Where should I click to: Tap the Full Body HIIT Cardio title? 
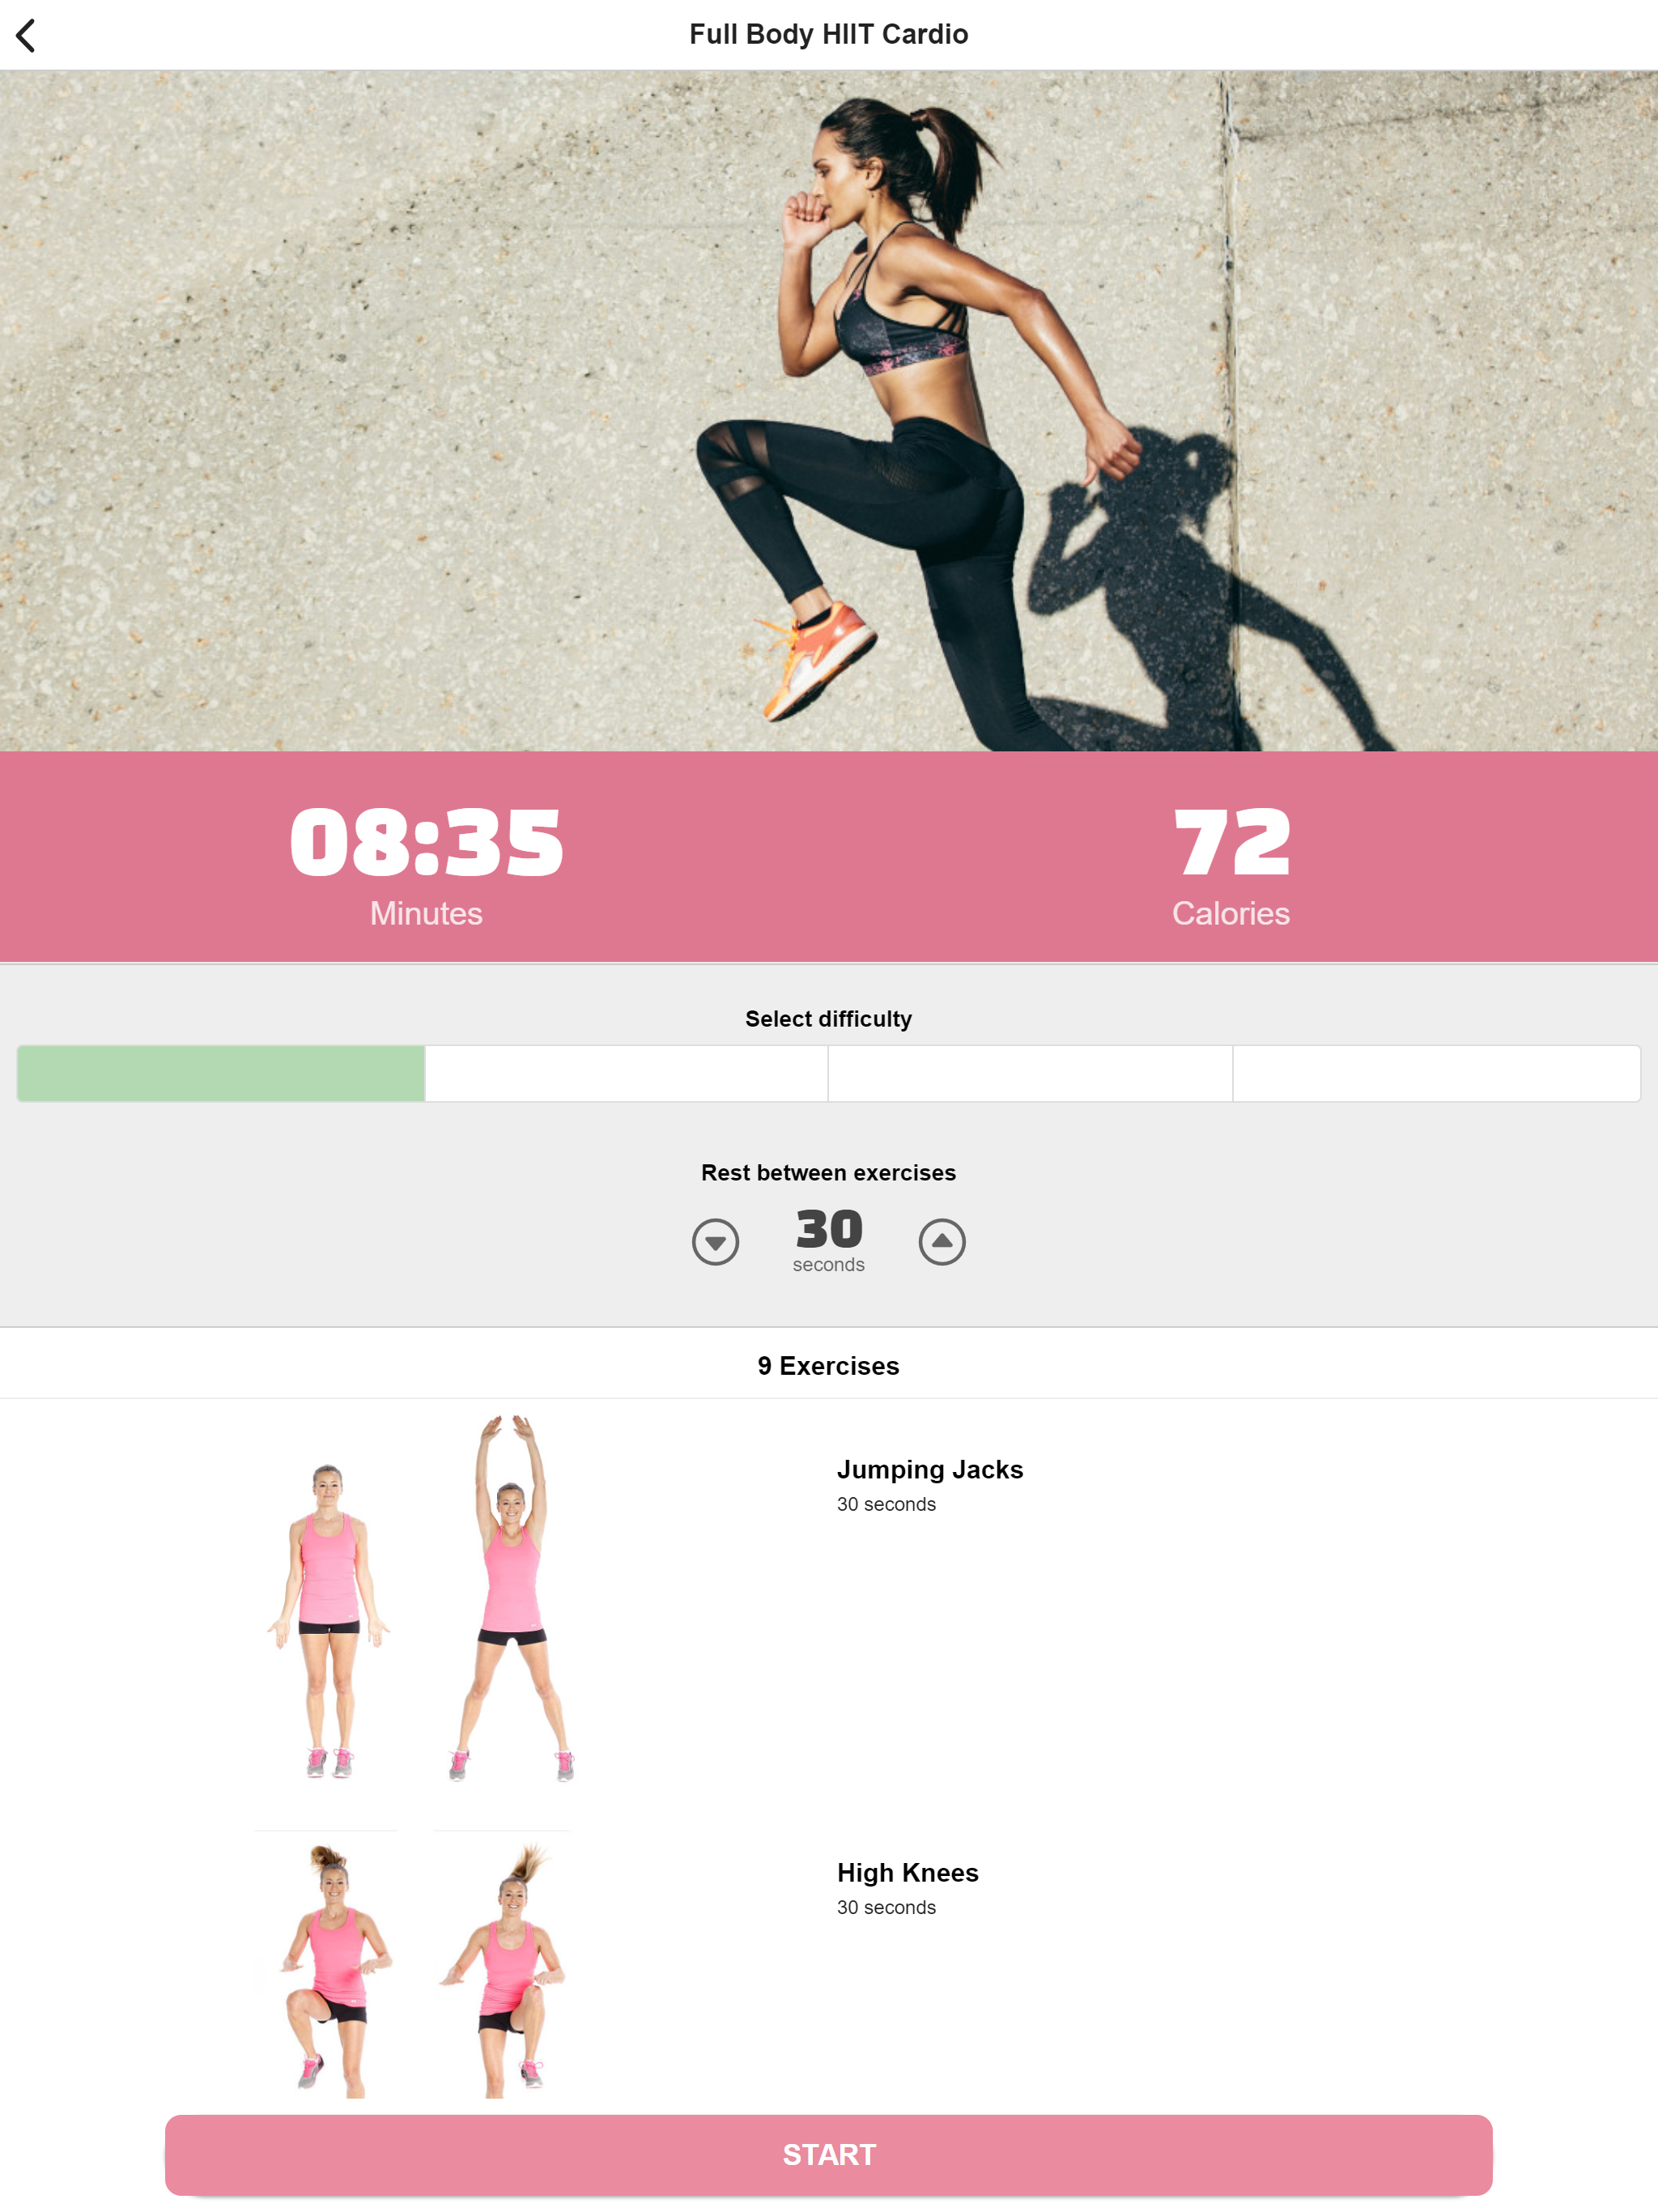[x=828, y=34]
